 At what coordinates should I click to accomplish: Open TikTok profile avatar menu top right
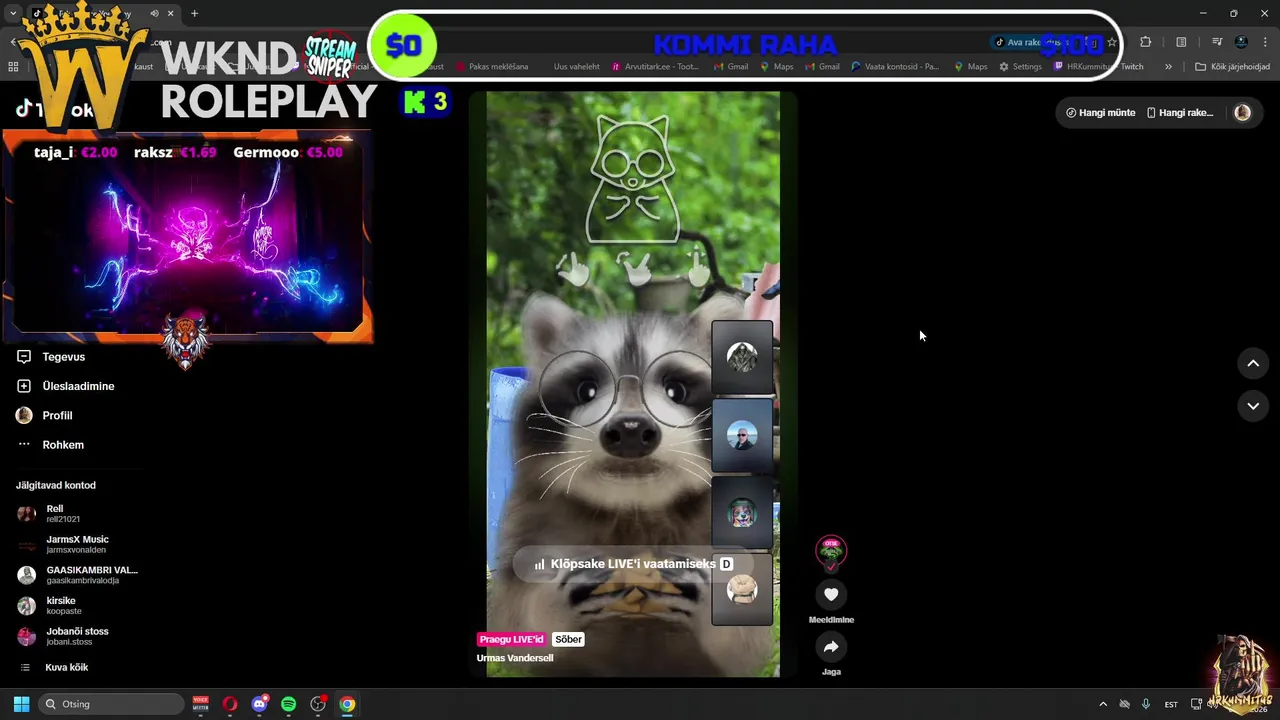point(1242,113)
